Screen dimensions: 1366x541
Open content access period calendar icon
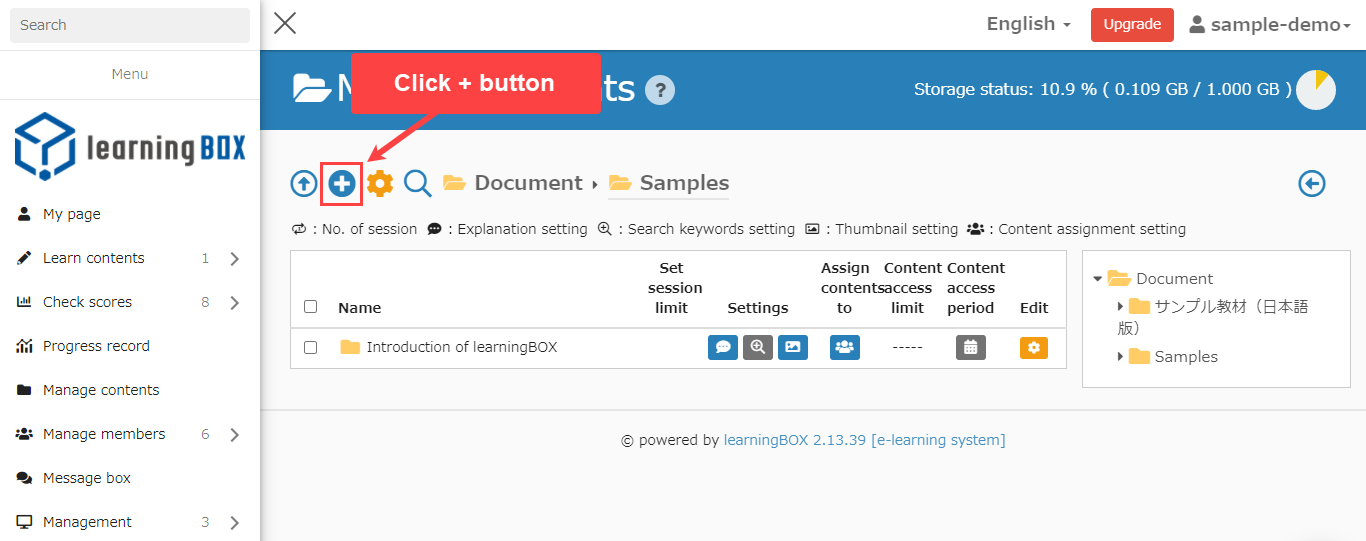971,347
